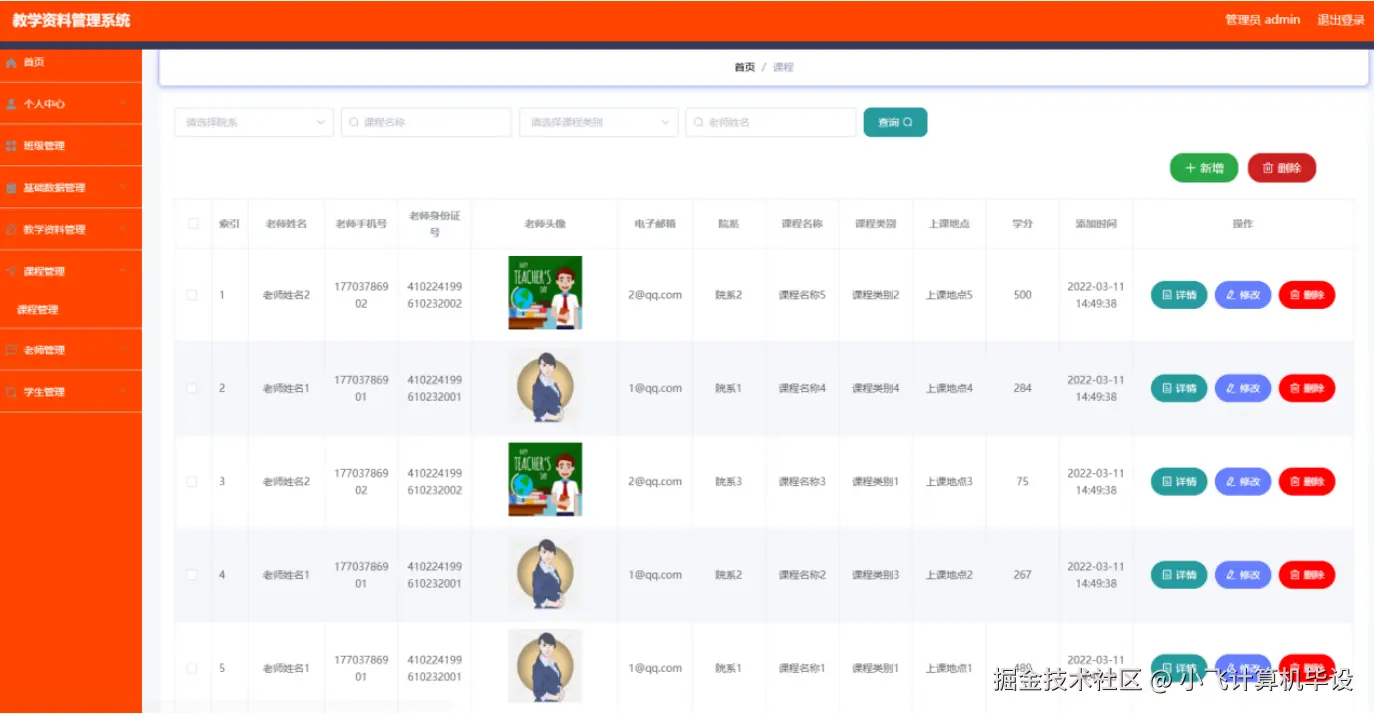The image size is (1374, 714).
Task: Click the home icon beside 首页 in sidebar
Action: point(11,62)
